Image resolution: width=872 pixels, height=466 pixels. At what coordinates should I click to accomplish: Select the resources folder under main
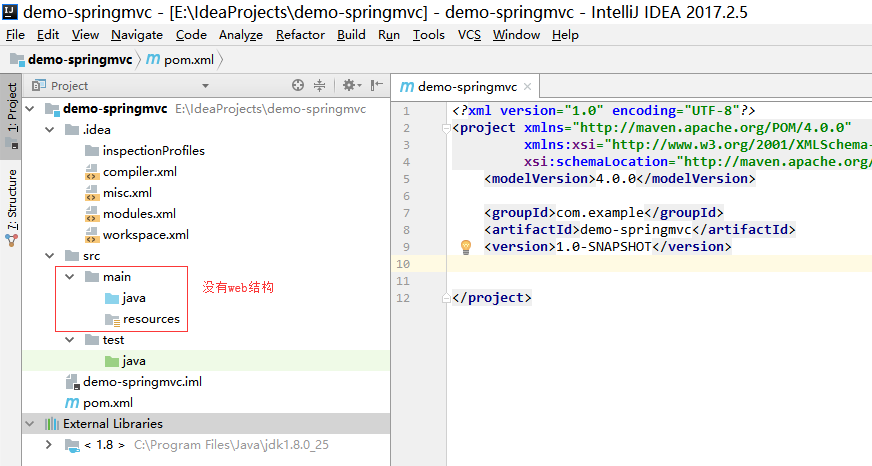pos(151,319)
